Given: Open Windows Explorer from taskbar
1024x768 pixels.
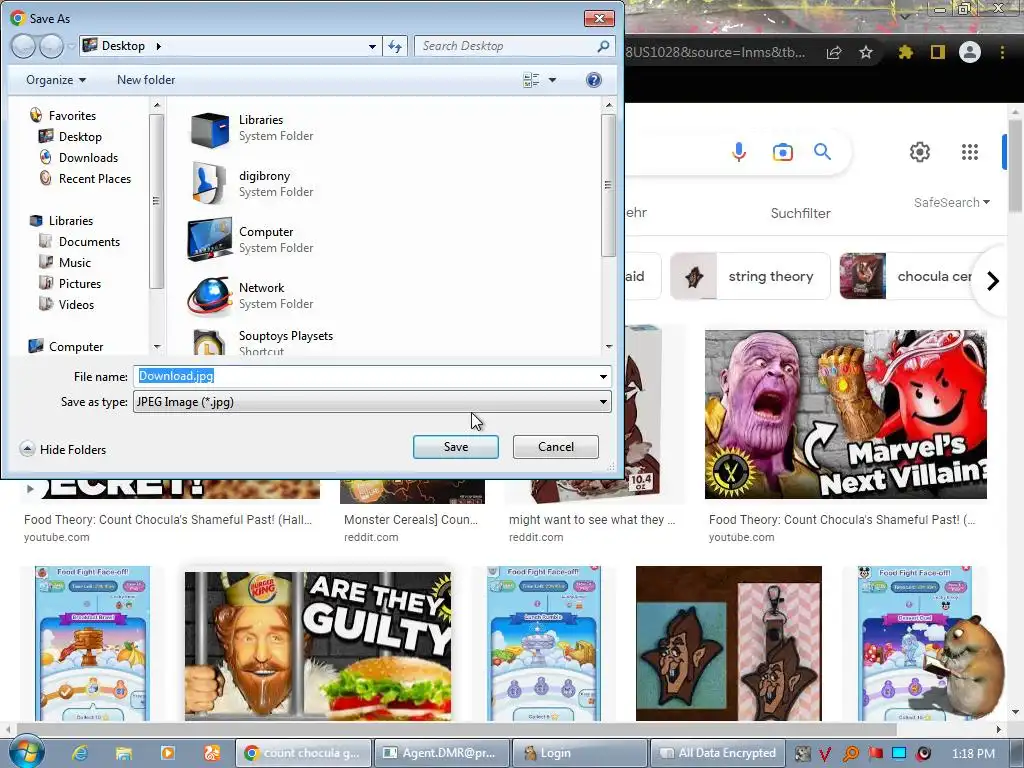Looking at the screenshot, I should click(x=123, y=753).
